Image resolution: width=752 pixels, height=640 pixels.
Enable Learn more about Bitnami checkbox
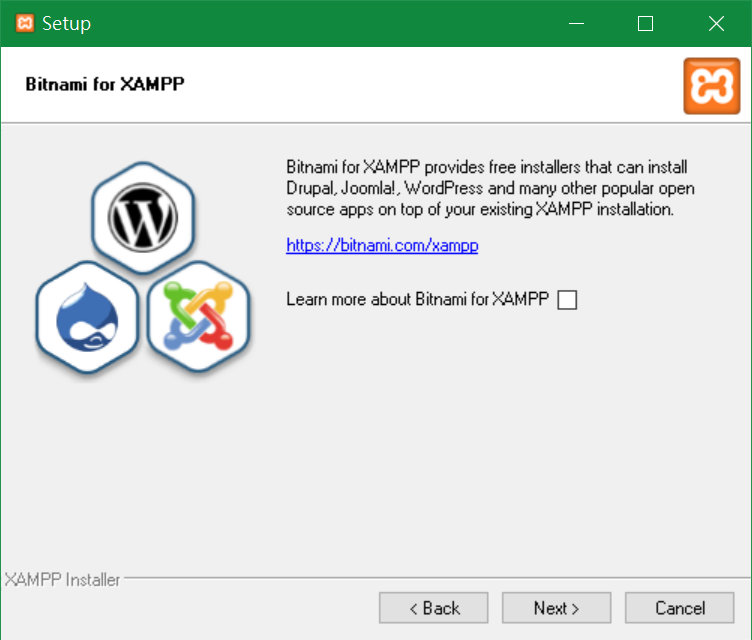click(x=567, y=300)
